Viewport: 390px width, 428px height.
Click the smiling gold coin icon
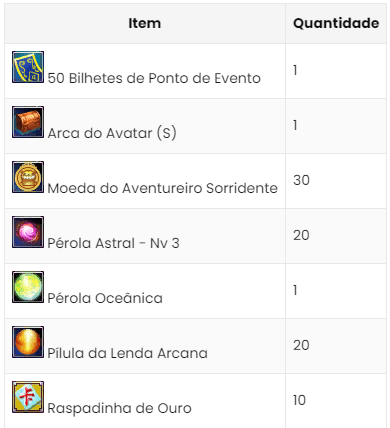click(x=28, y=177)
